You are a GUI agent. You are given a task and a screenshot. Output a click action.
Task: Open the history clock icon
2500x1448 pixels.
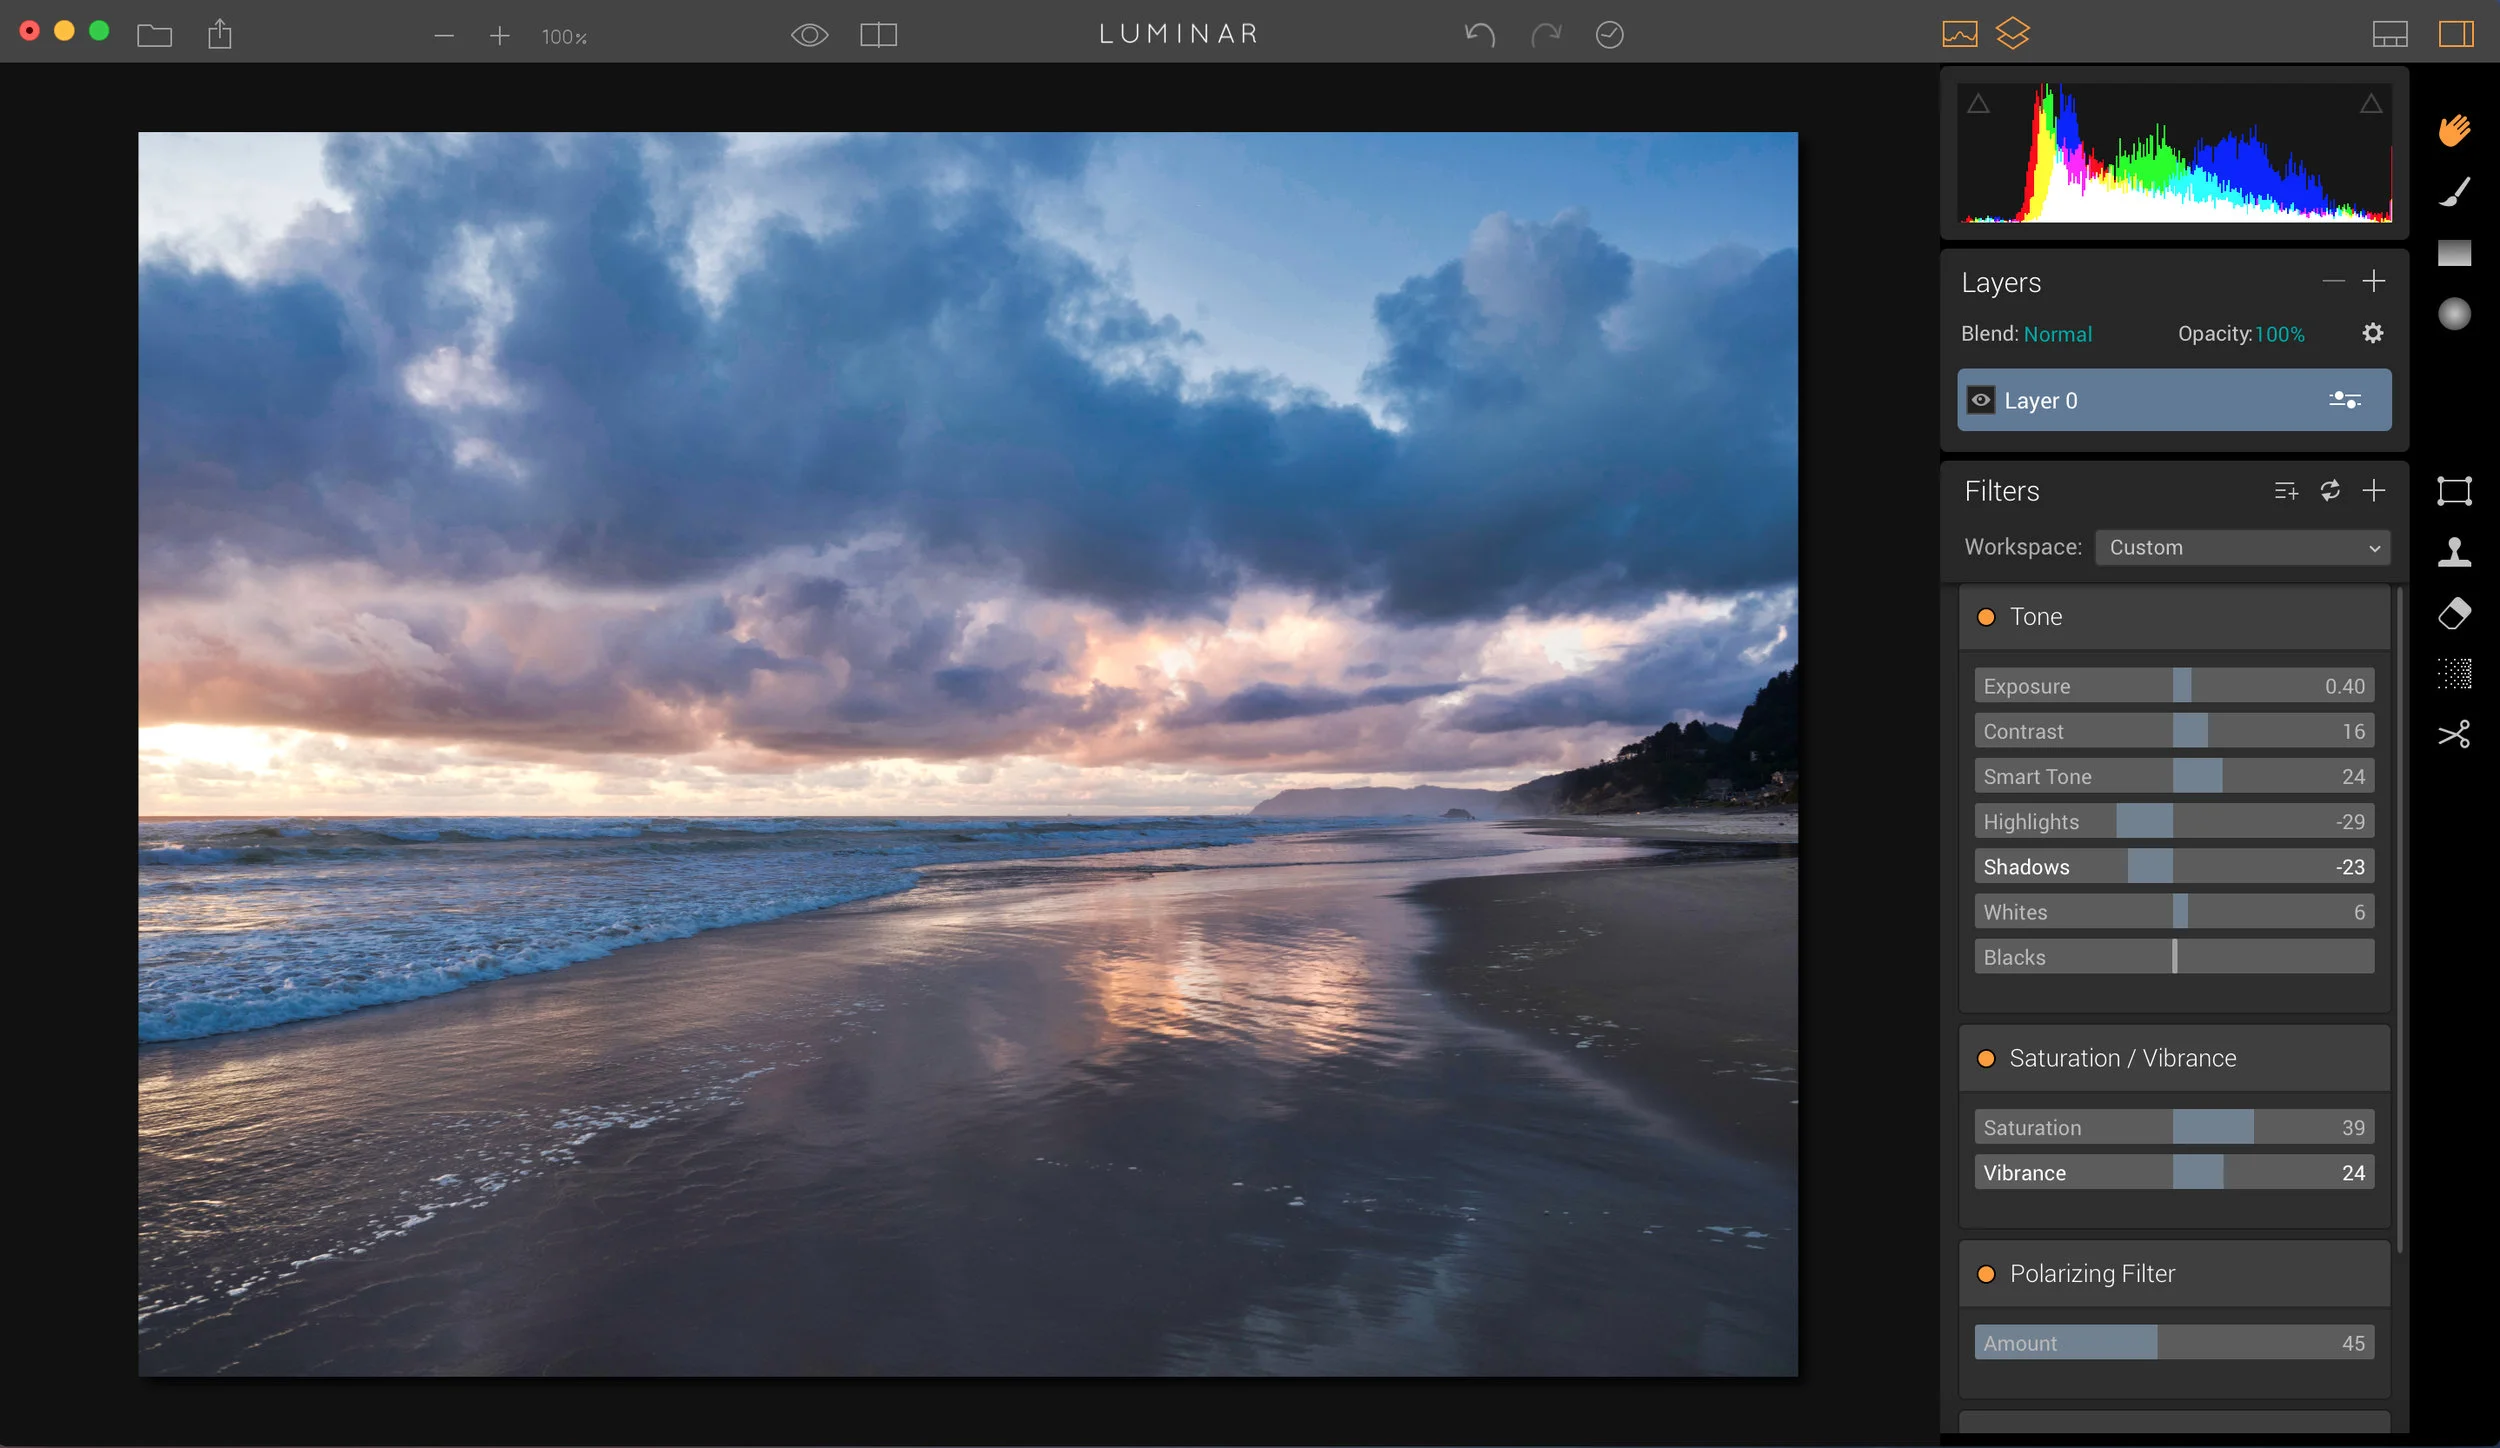point(1609,35)
